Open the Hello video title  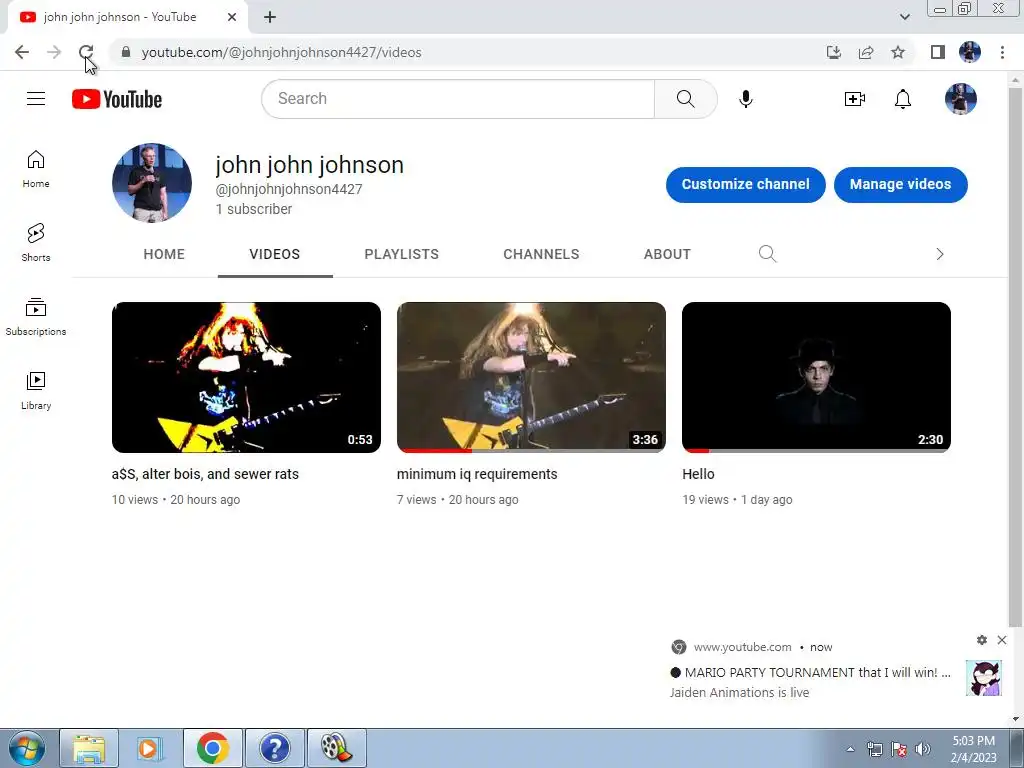(698, 474)
